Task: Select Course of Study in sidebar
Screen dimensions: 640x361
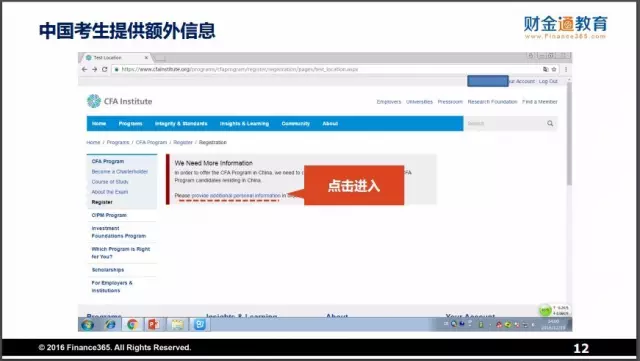Action: pyautogui.click(x=110, y=182)
